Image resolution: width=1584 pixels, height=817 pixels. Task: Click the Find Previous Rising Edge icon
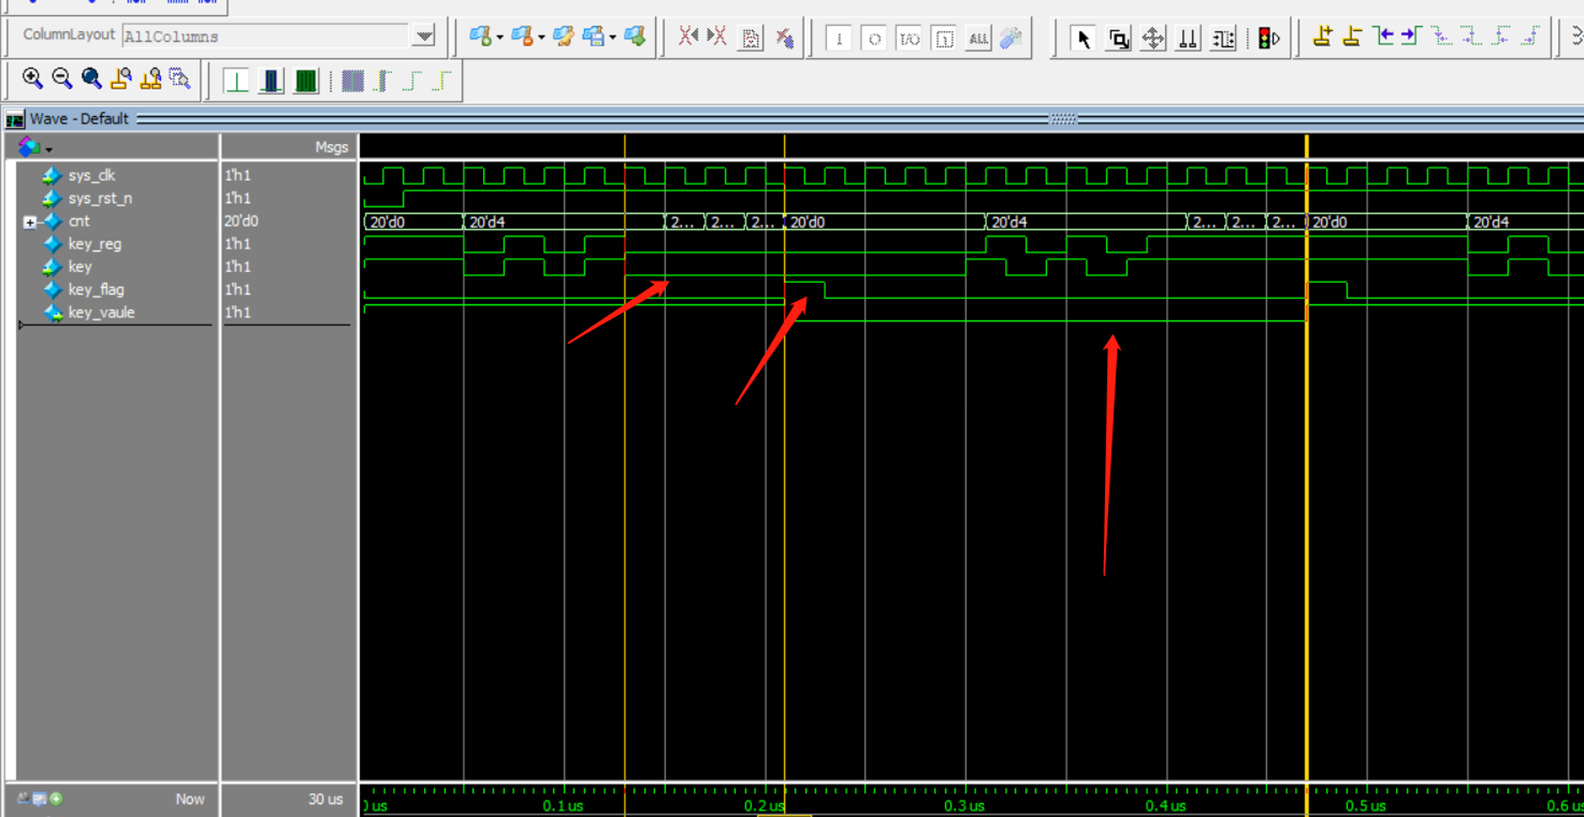1501,37
